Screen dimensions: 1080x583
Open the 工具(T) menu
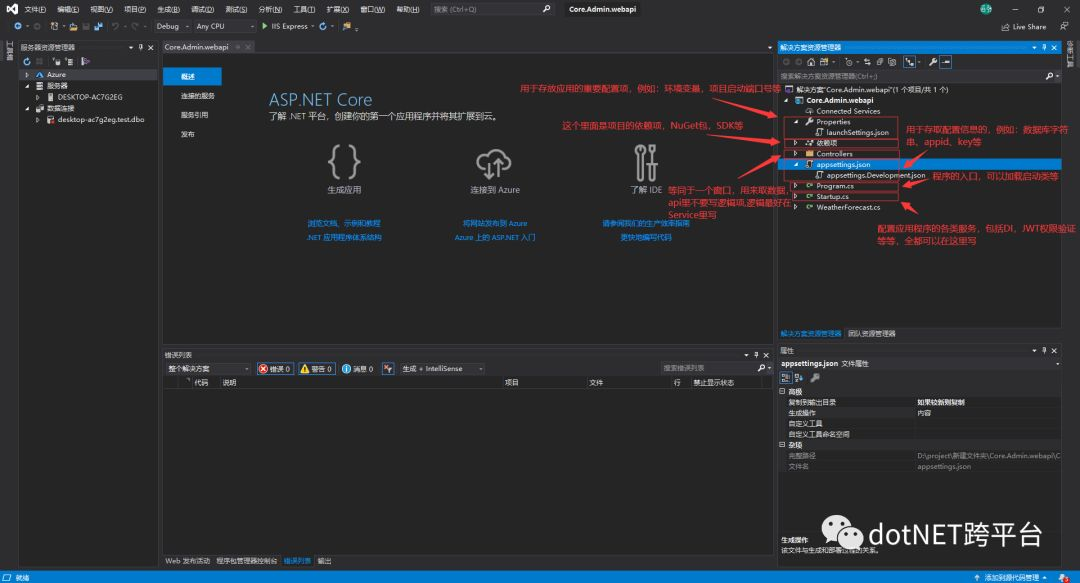[x=304, y=9]
